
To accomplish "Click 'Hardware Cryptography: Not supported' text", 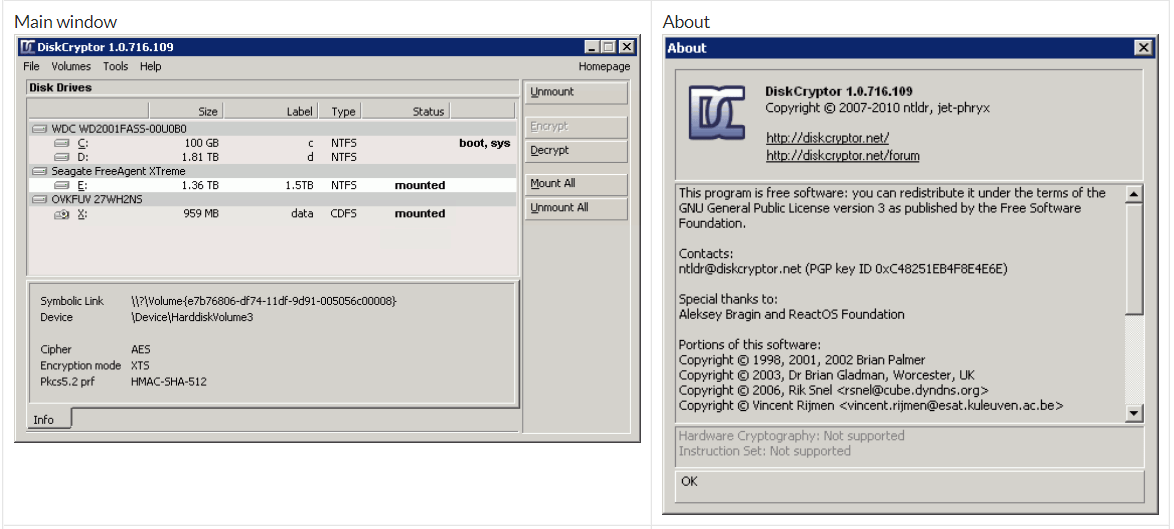I will (x=791, y=435).
